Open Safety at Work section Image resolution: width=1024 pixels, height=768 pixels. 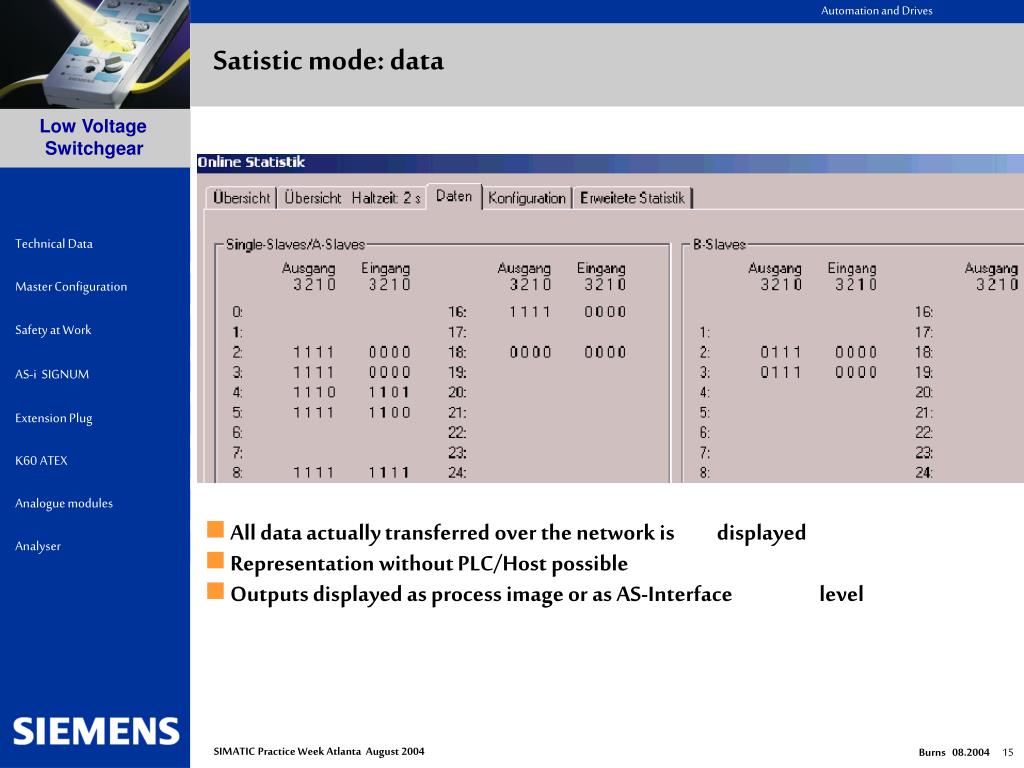point(53,330)
